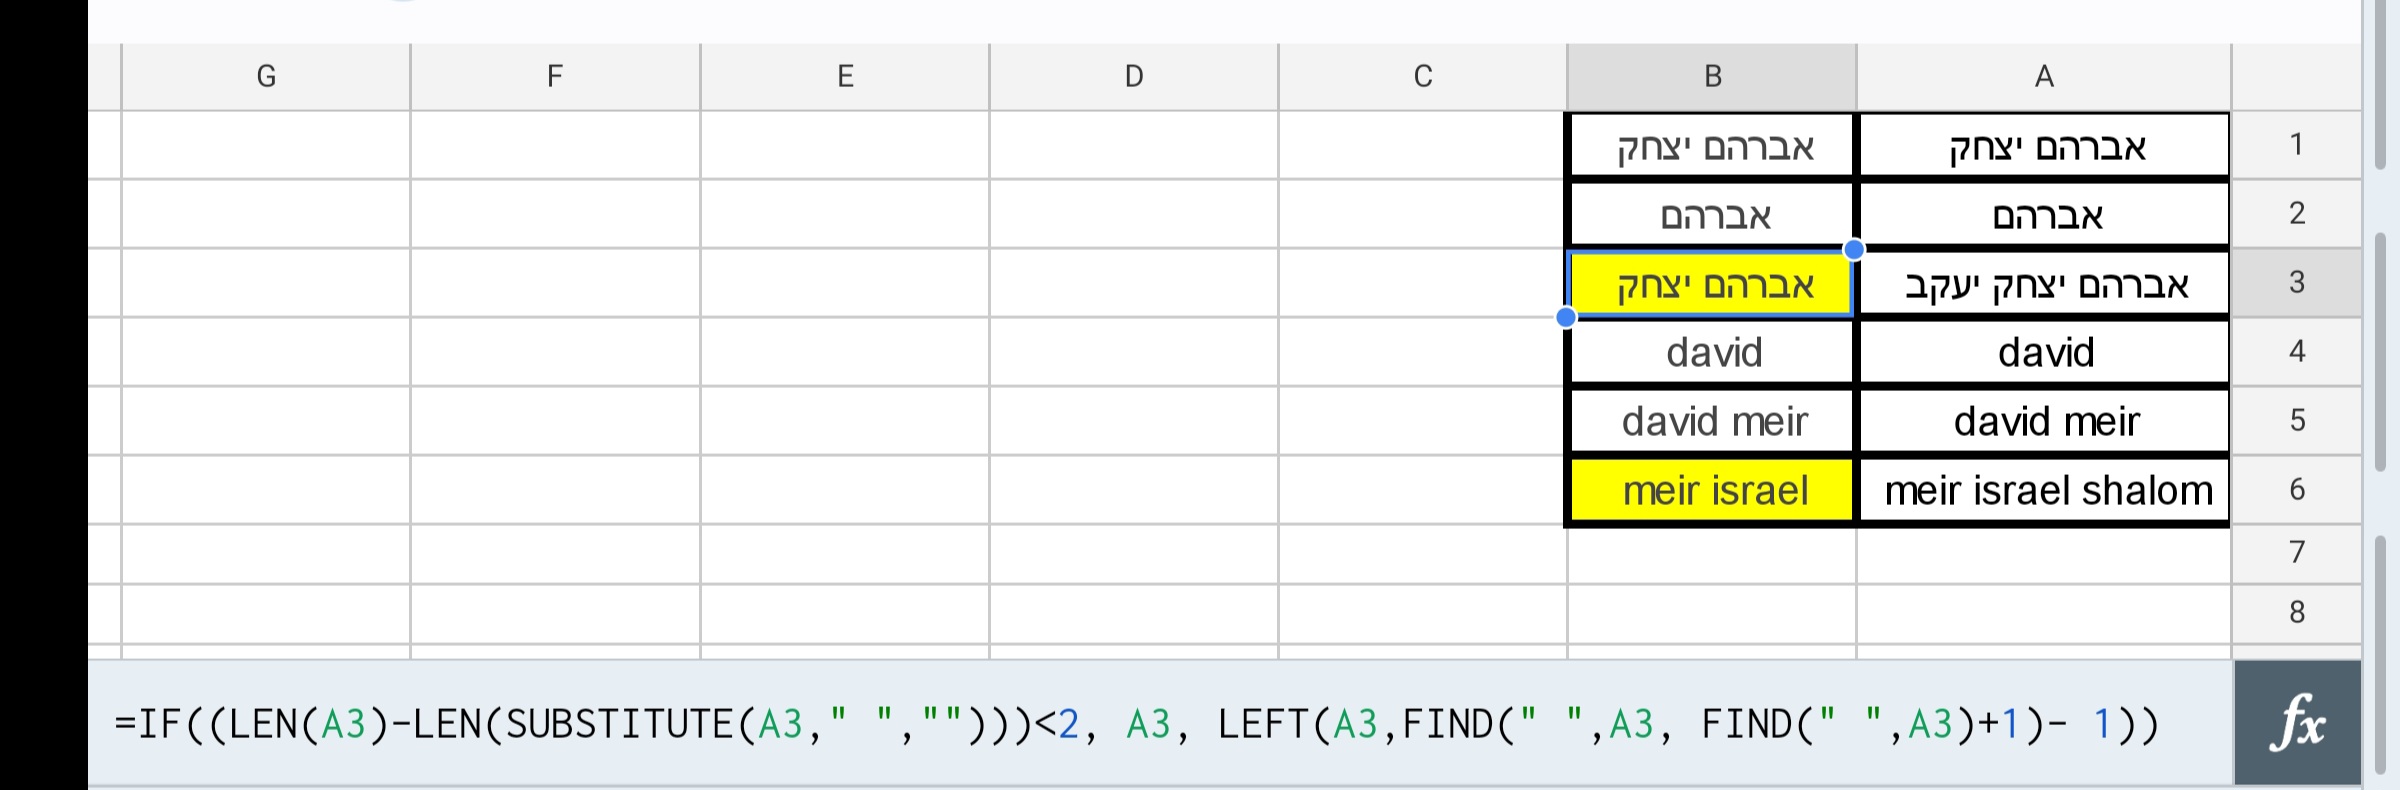Select cell B4 containing 'david'
The height and width of the screenshot is (790, 2400).
click(x=1710, y=352)
